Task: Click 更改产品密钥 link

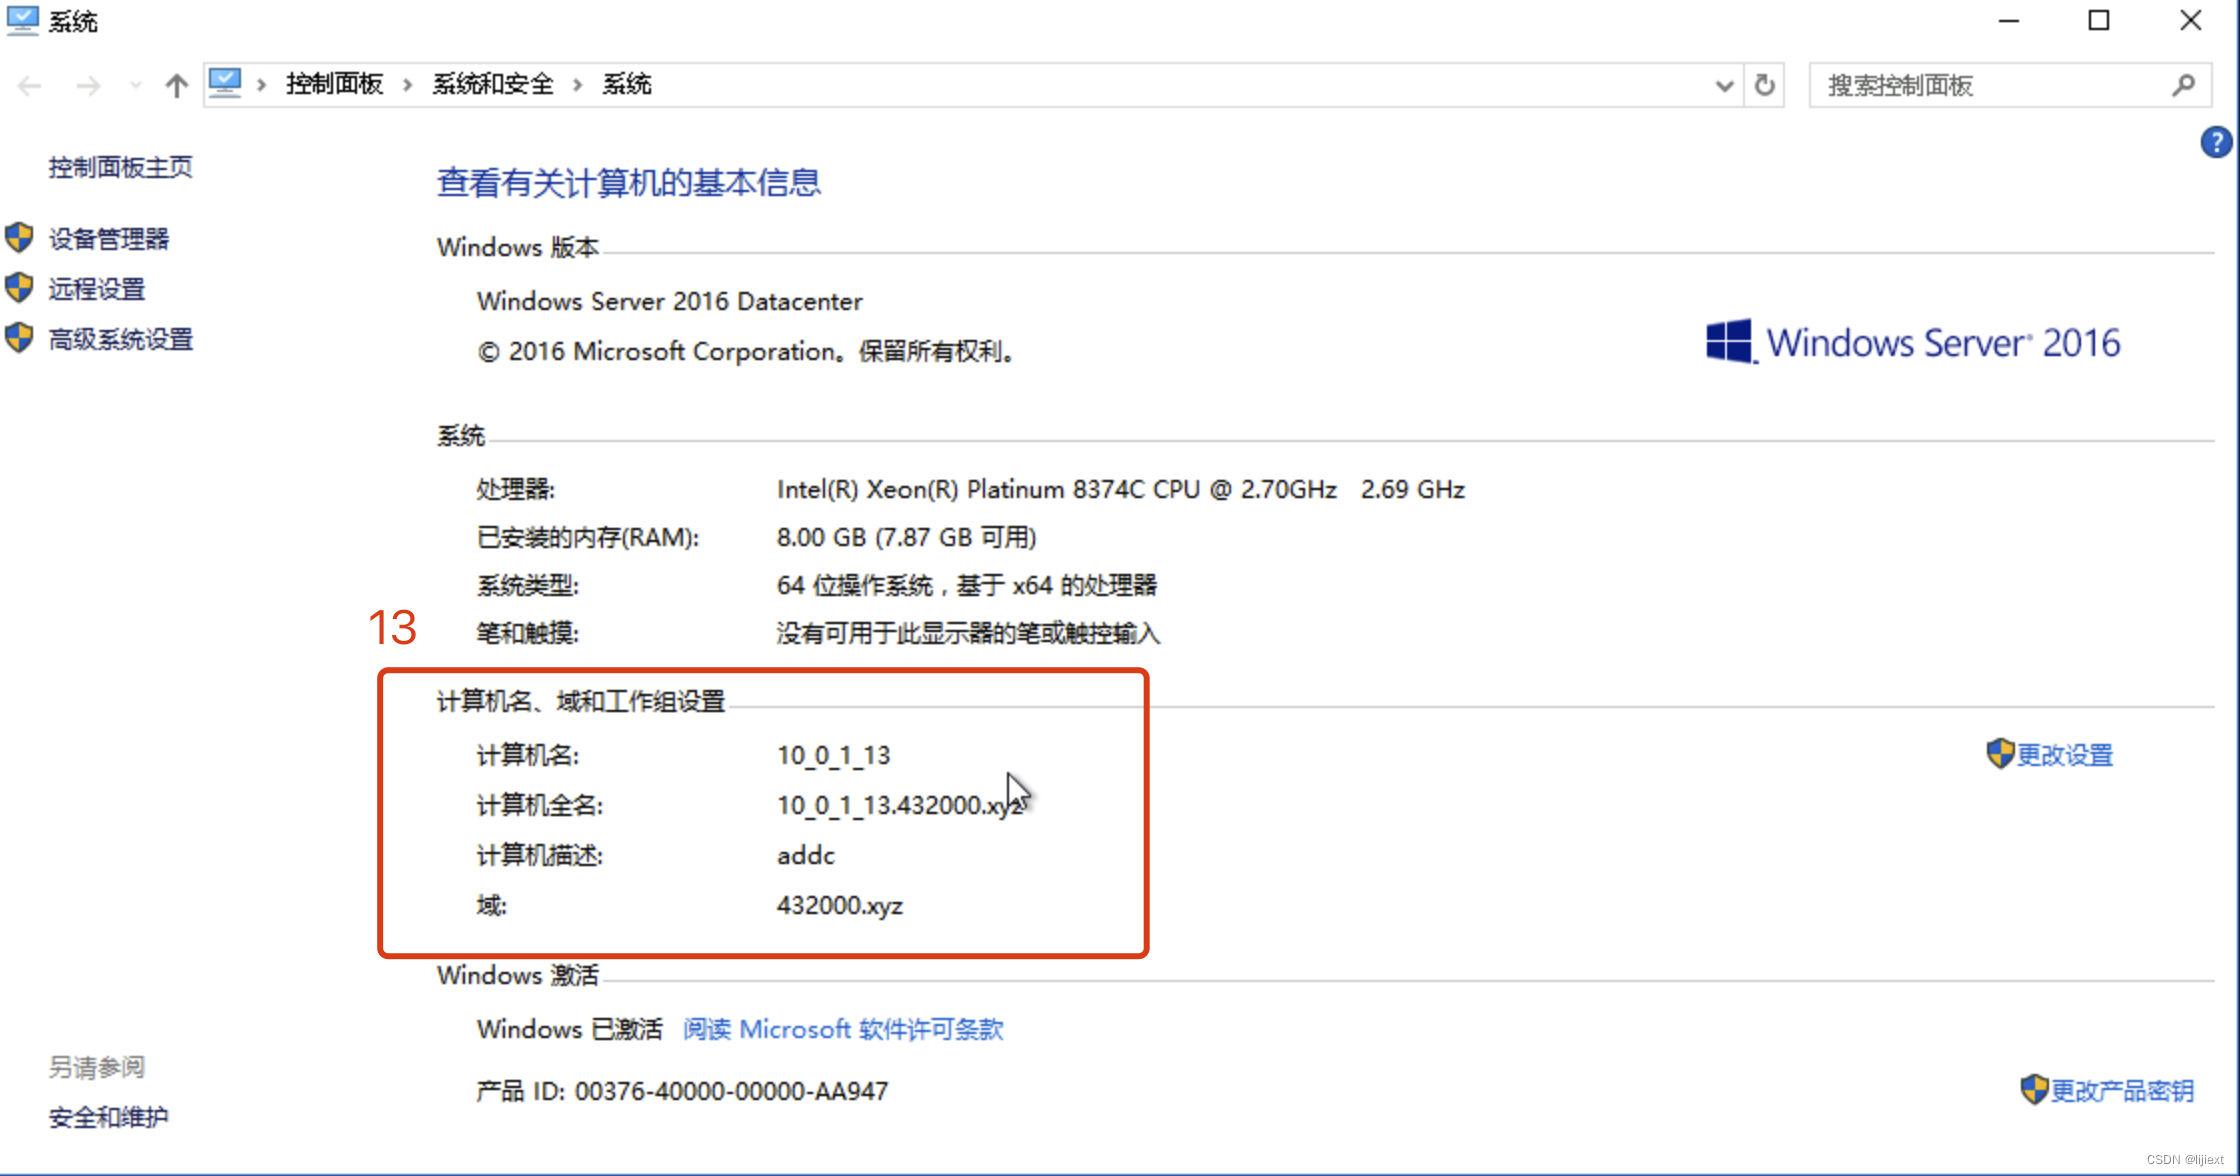Action: [x=2123, y=1091]
